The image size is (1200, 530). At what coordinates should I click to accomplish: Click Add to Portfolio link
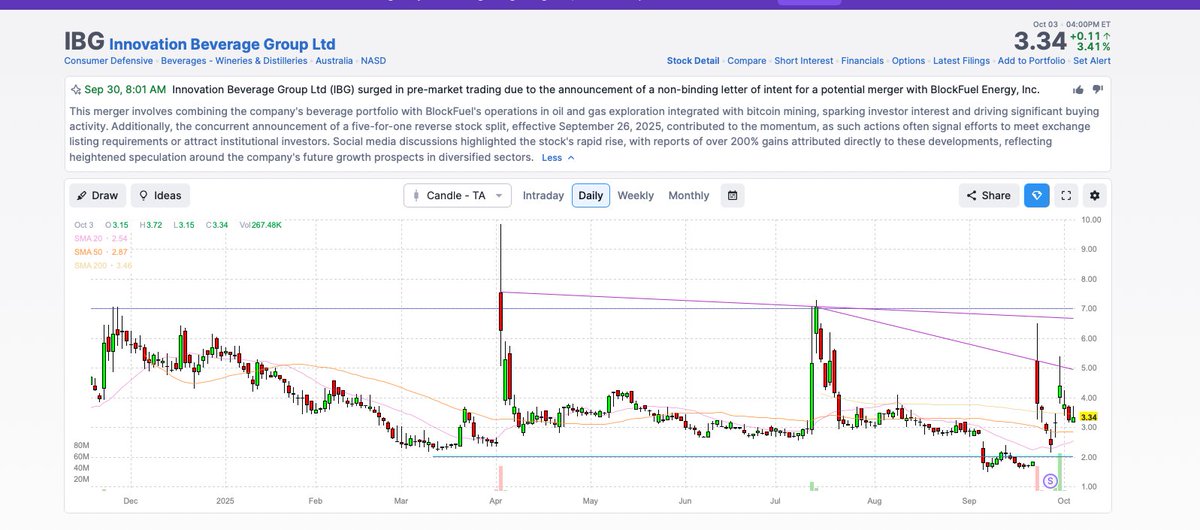click(x=1031, y=61)
